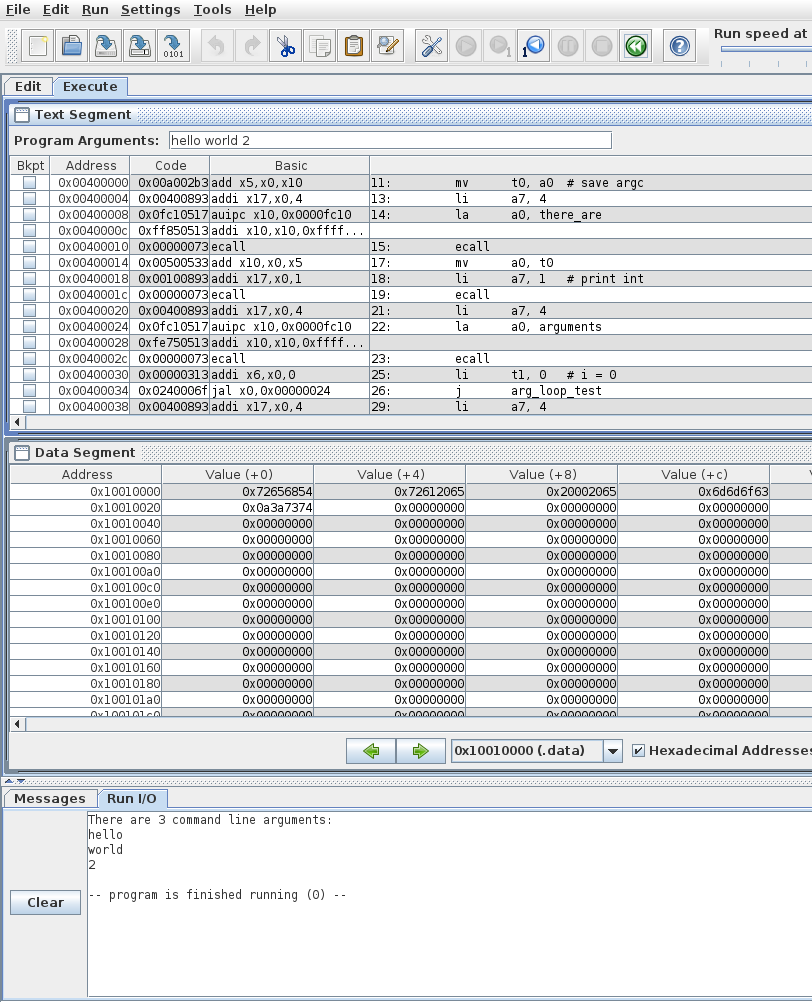Go to next memory range with right green arrow
The image size is (812, 1003).
tap(420, 751)
